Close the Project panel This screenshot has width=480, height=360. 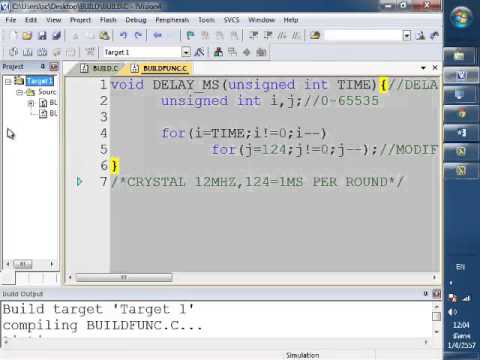tap(54, 67)
